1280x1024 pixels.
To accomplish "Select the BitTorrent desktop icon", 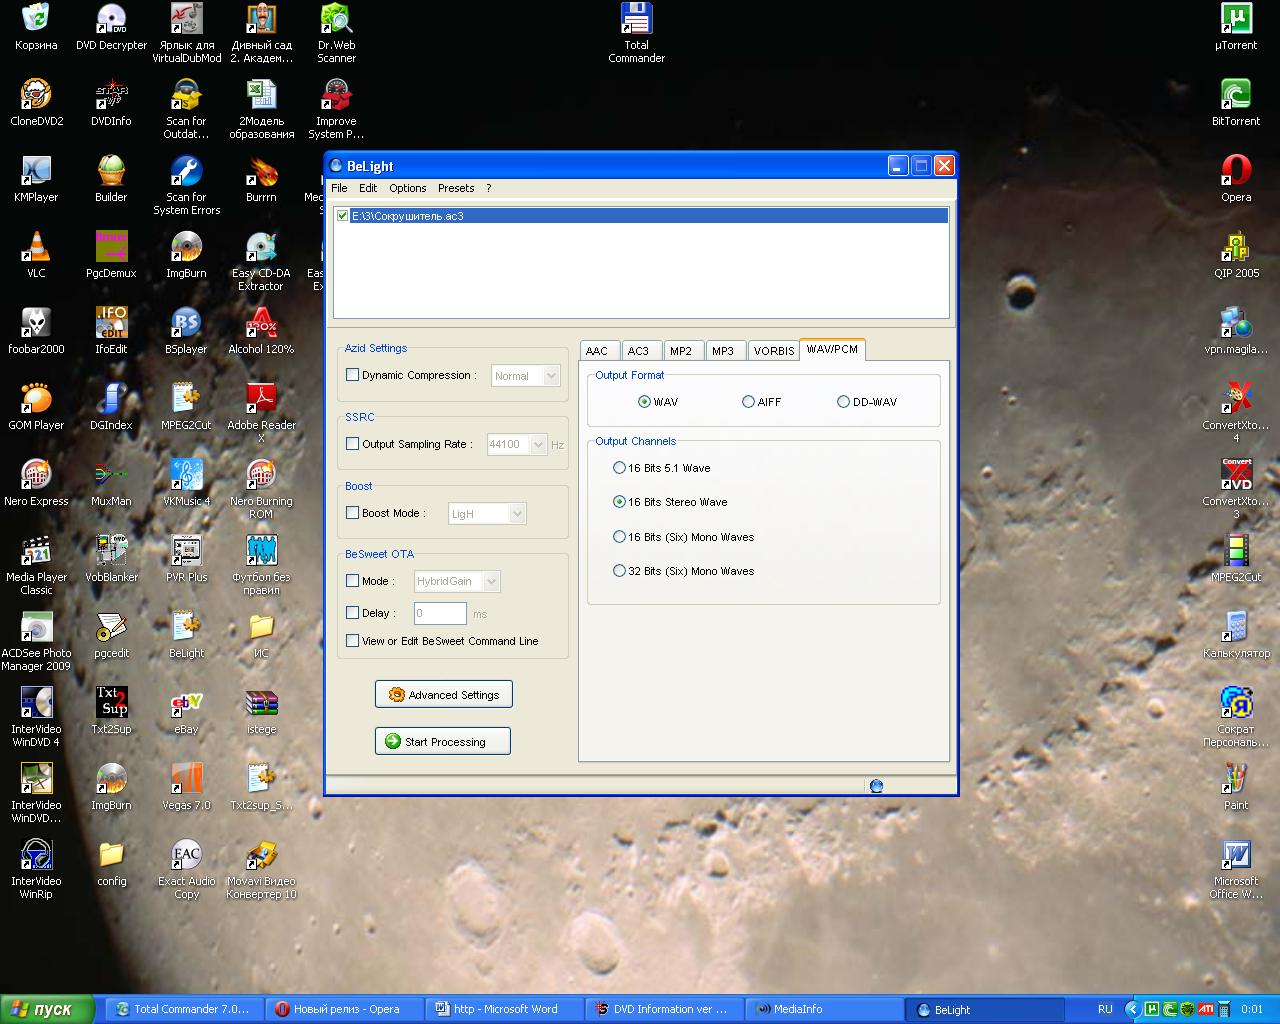I will pos(1236,104).
